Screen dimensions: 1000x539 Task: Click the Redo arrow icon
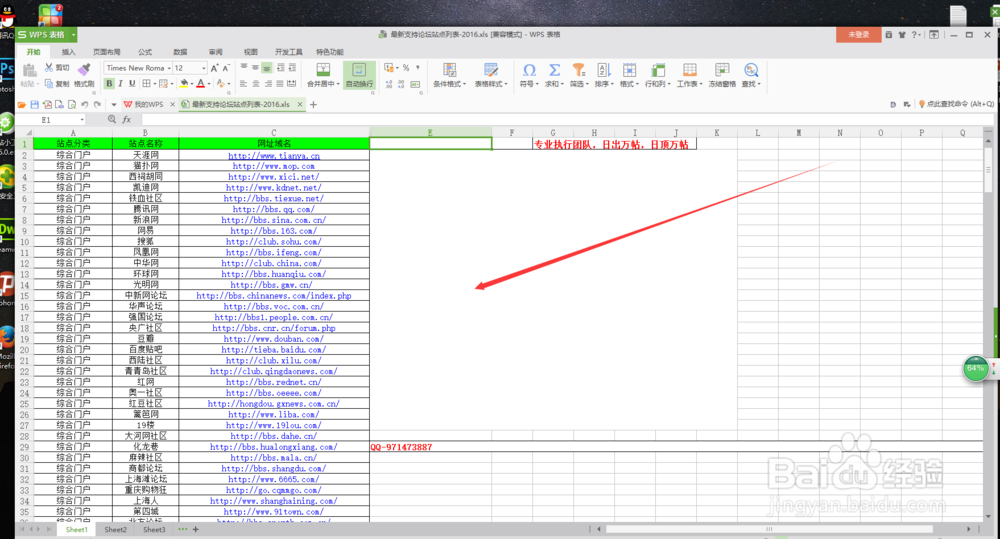coord(97,105)
